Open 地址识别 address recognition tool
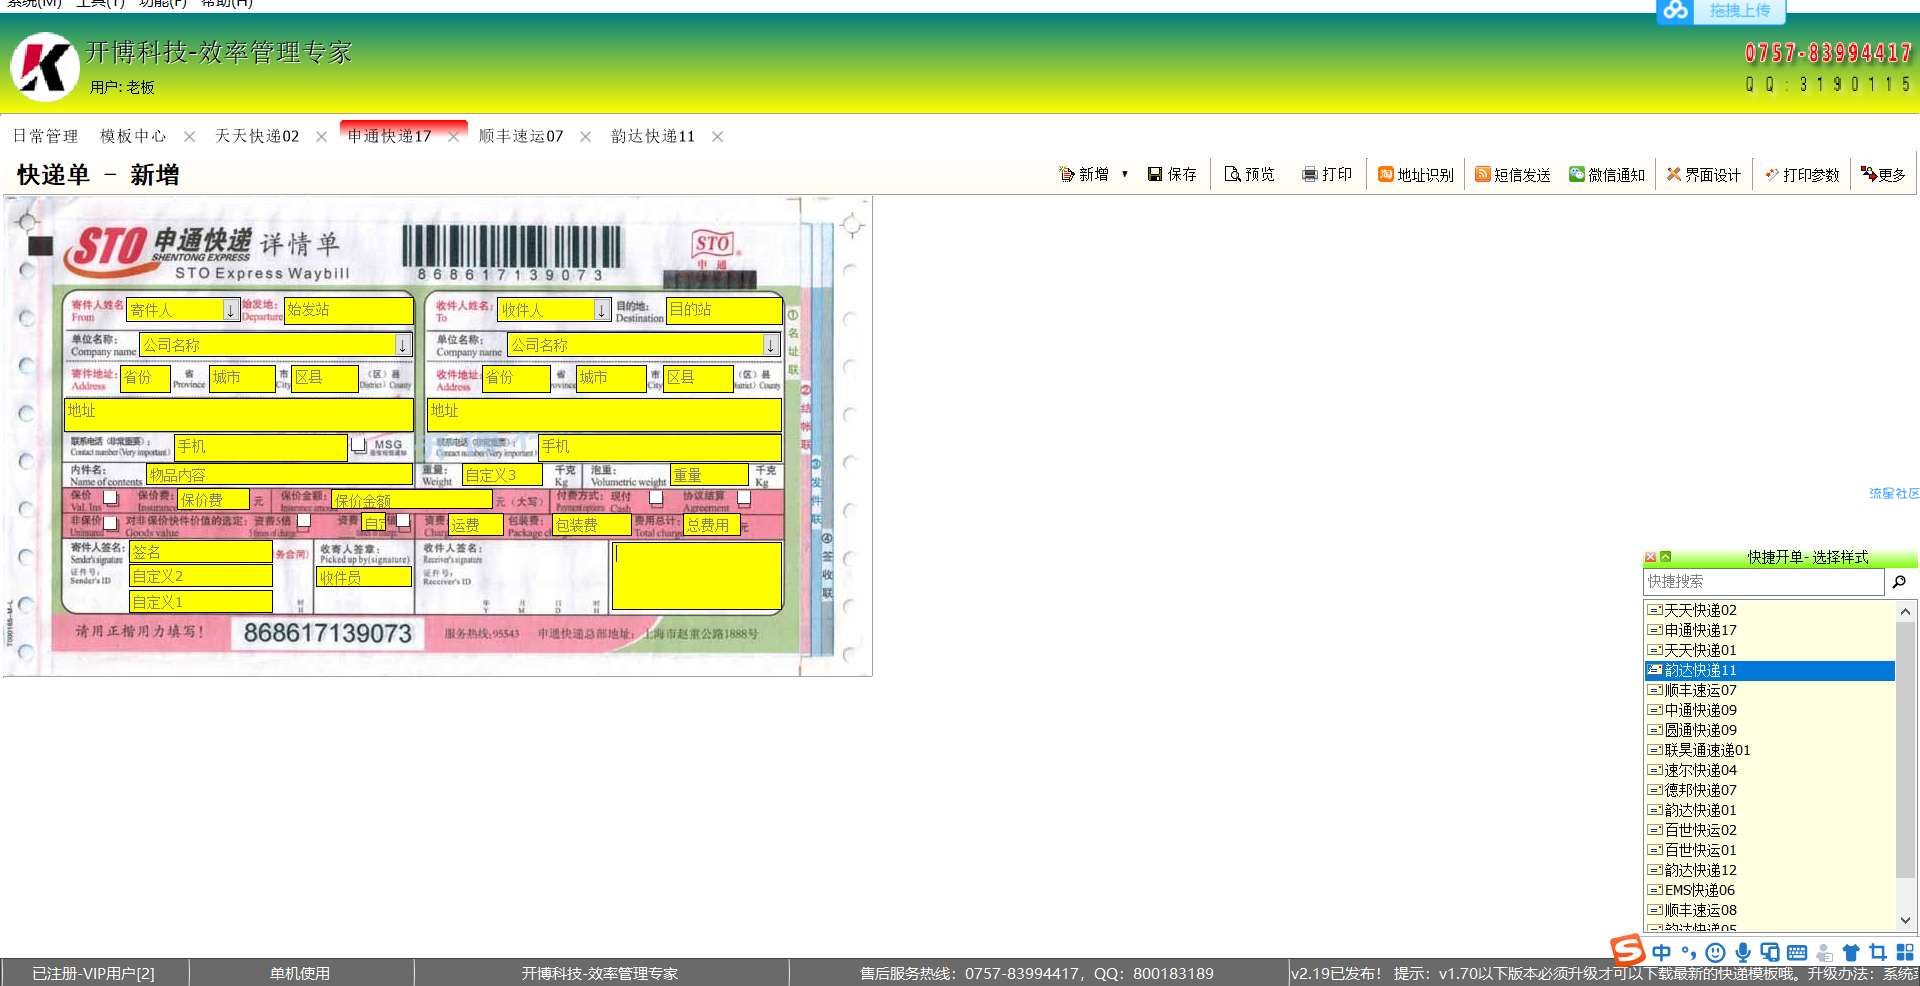 click(1415, 174)
